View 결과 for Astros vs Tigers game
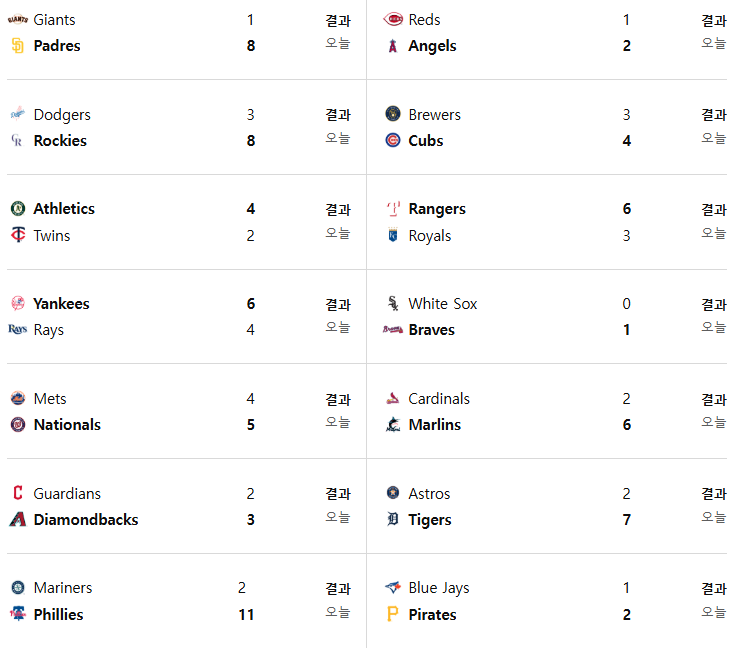The image size is (750, 648). 714,494
